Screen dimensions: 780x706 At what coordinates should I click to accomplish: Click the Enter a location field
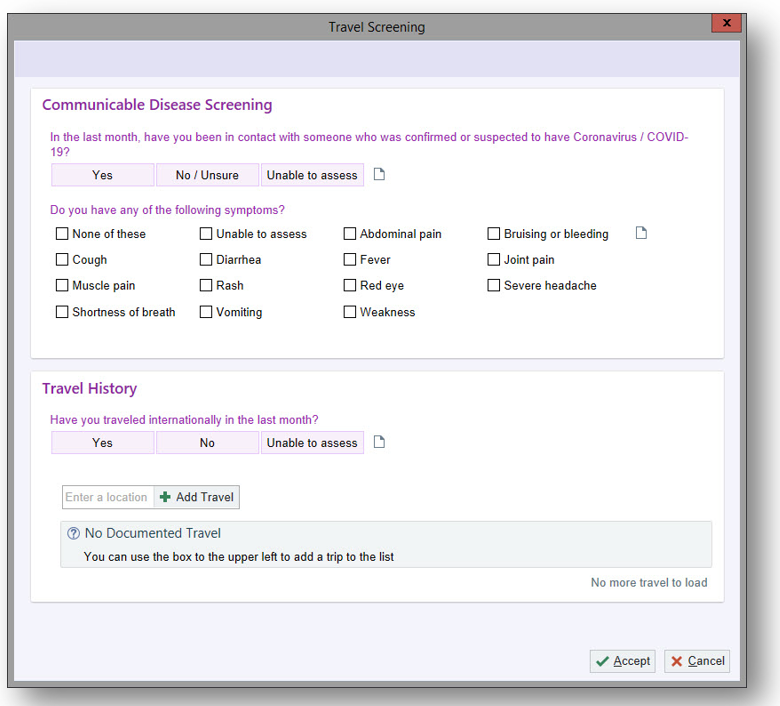coord(107,497)
